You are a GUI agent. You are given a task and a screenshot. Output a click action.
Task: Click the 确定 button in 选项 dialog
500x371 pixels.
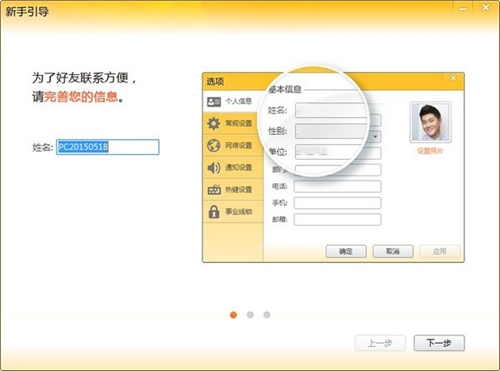tap(346, 251)
